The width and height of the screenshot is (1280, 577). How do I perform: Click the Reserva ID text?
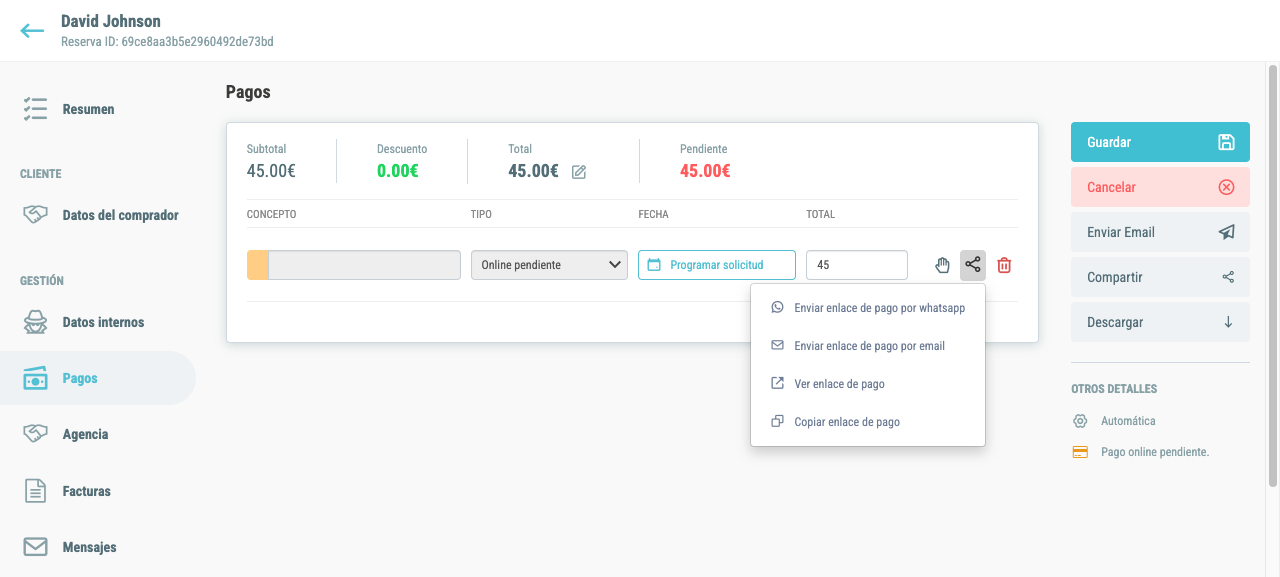167,42
